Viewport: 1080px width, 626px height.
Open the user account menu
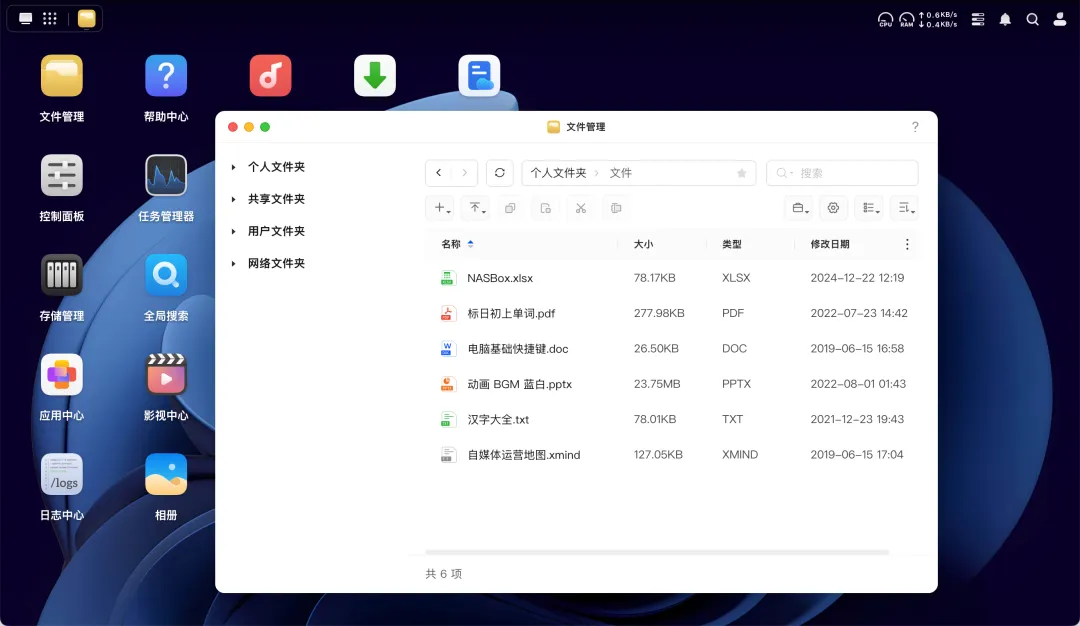(1060, 19)
